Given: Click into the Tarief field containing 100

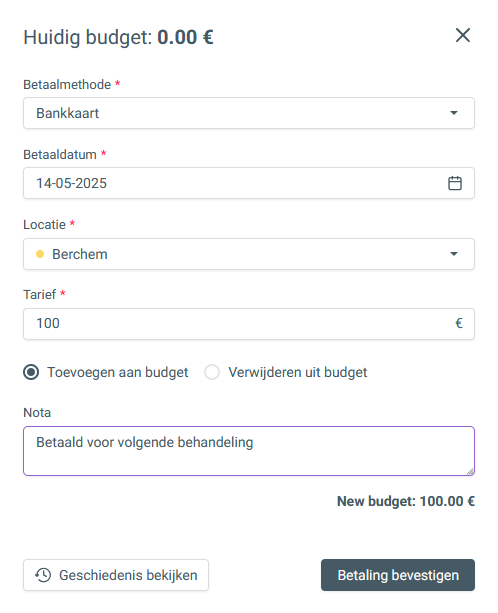Looking at the screenshot, I should [249, 324].
